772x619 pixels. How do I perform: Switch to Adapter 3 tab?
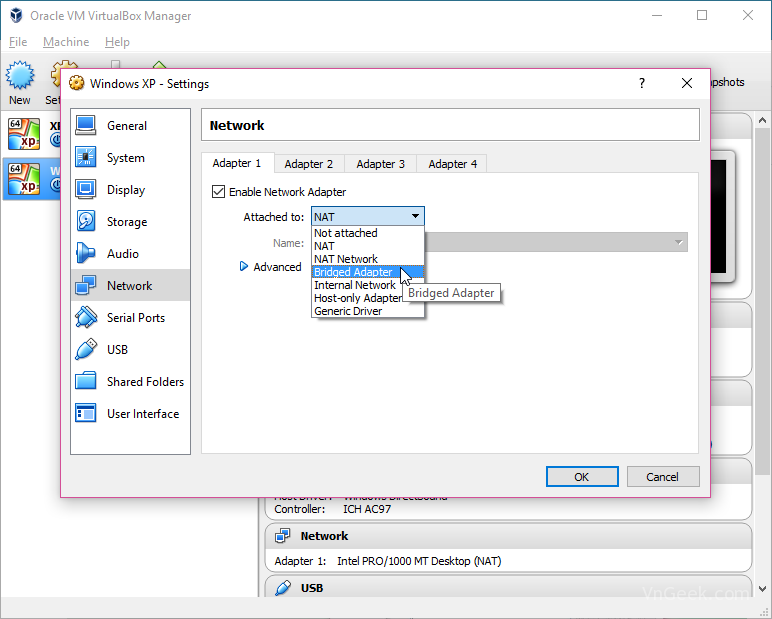381,164
